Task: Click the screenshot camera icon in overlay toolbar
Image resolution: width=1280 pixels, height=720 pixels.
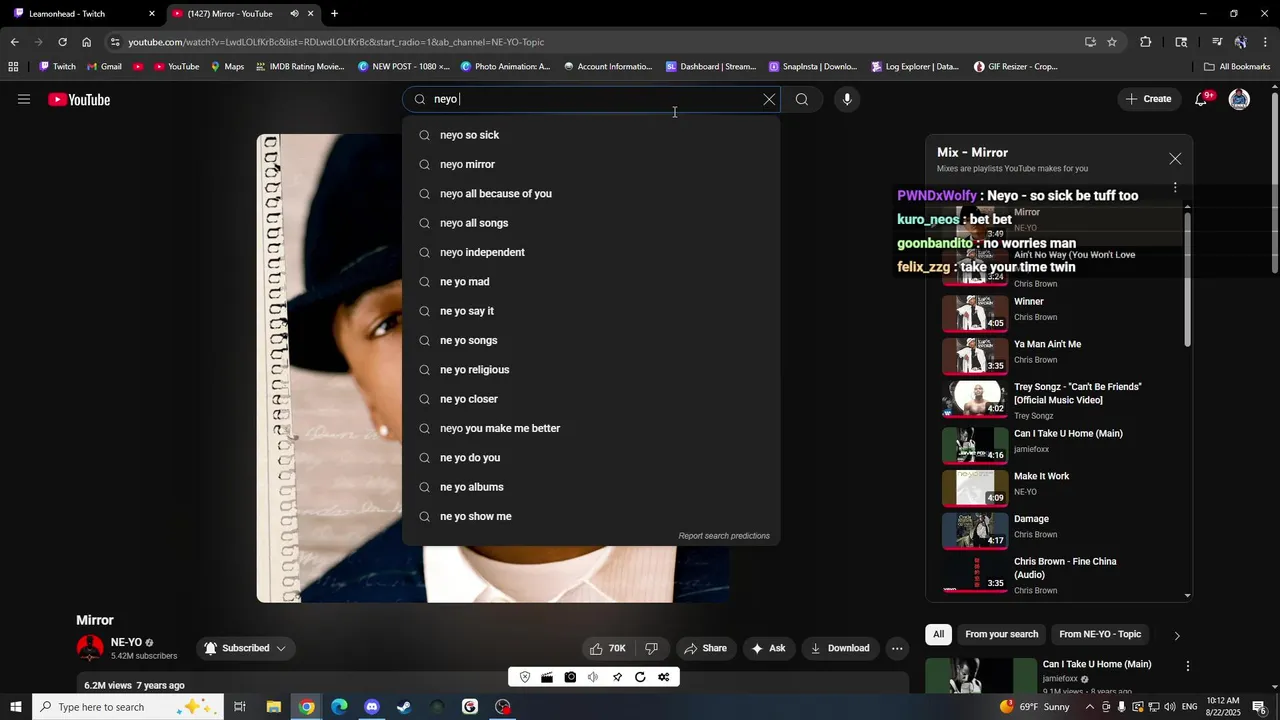Action: click(570, 677)
